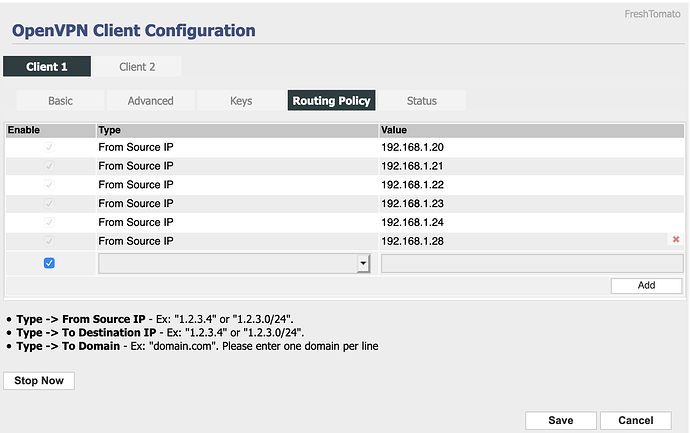Open the Keys tab
The image size is (690, 433).
coord(241,100)
